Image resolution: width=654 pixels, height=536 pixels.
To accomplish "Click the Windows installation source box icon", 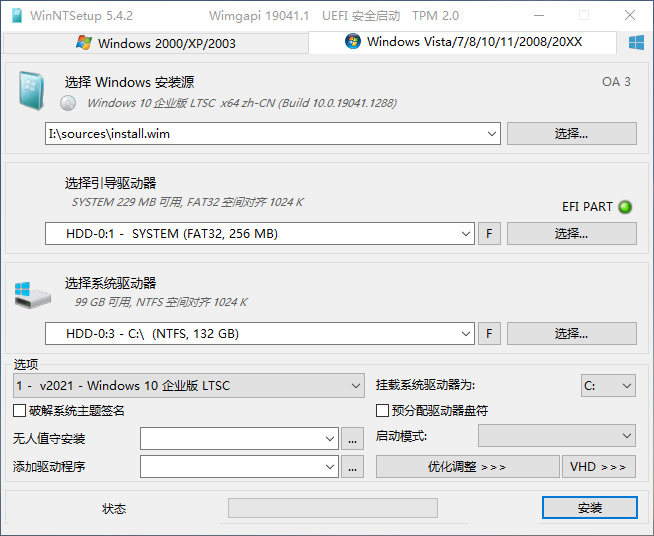I will pos(30,91).
